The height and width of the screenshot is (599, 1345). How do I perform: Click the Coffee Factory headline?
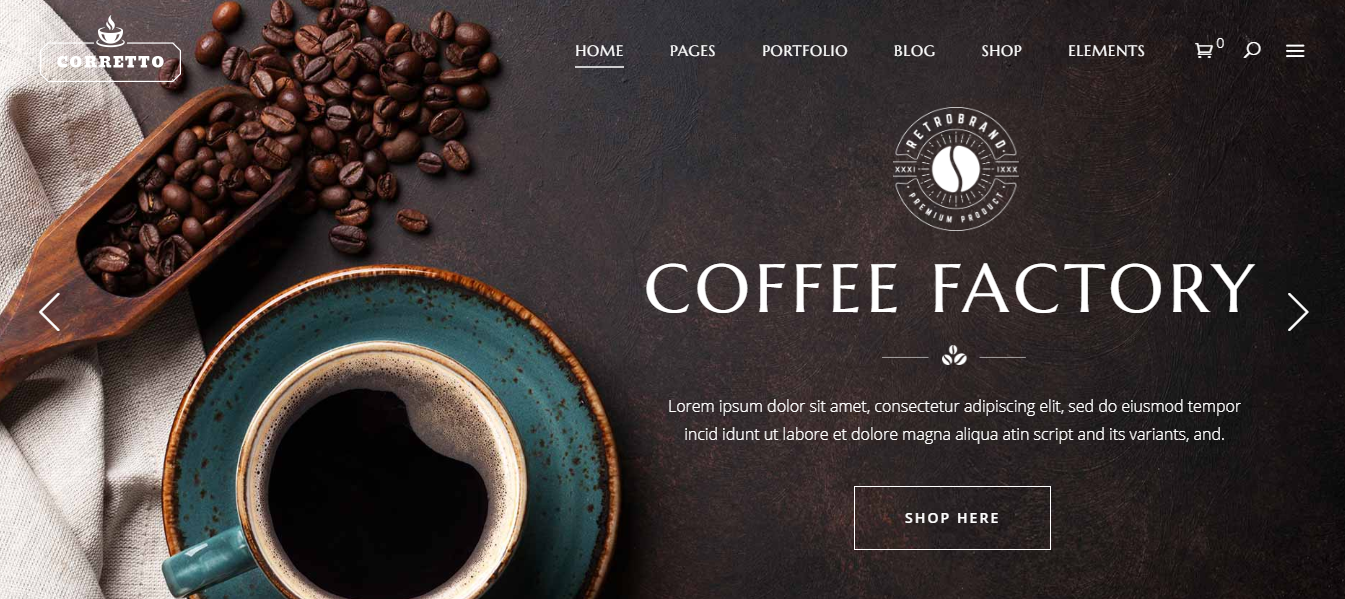[x=950, y=288]
